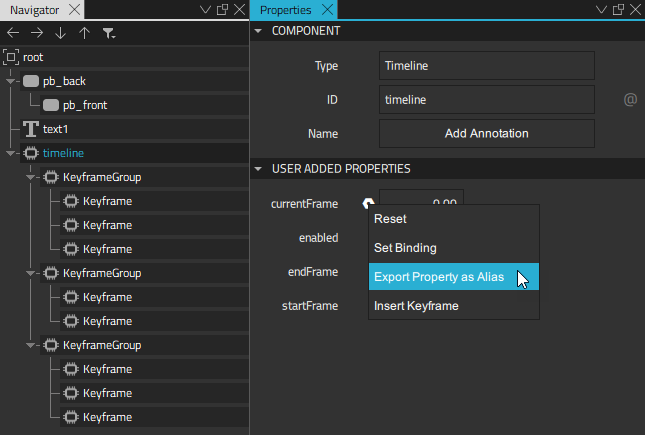Choose Insert Keyframe from the context menu
This screenshot has width=645, height=435.
(x=454, y=306)
